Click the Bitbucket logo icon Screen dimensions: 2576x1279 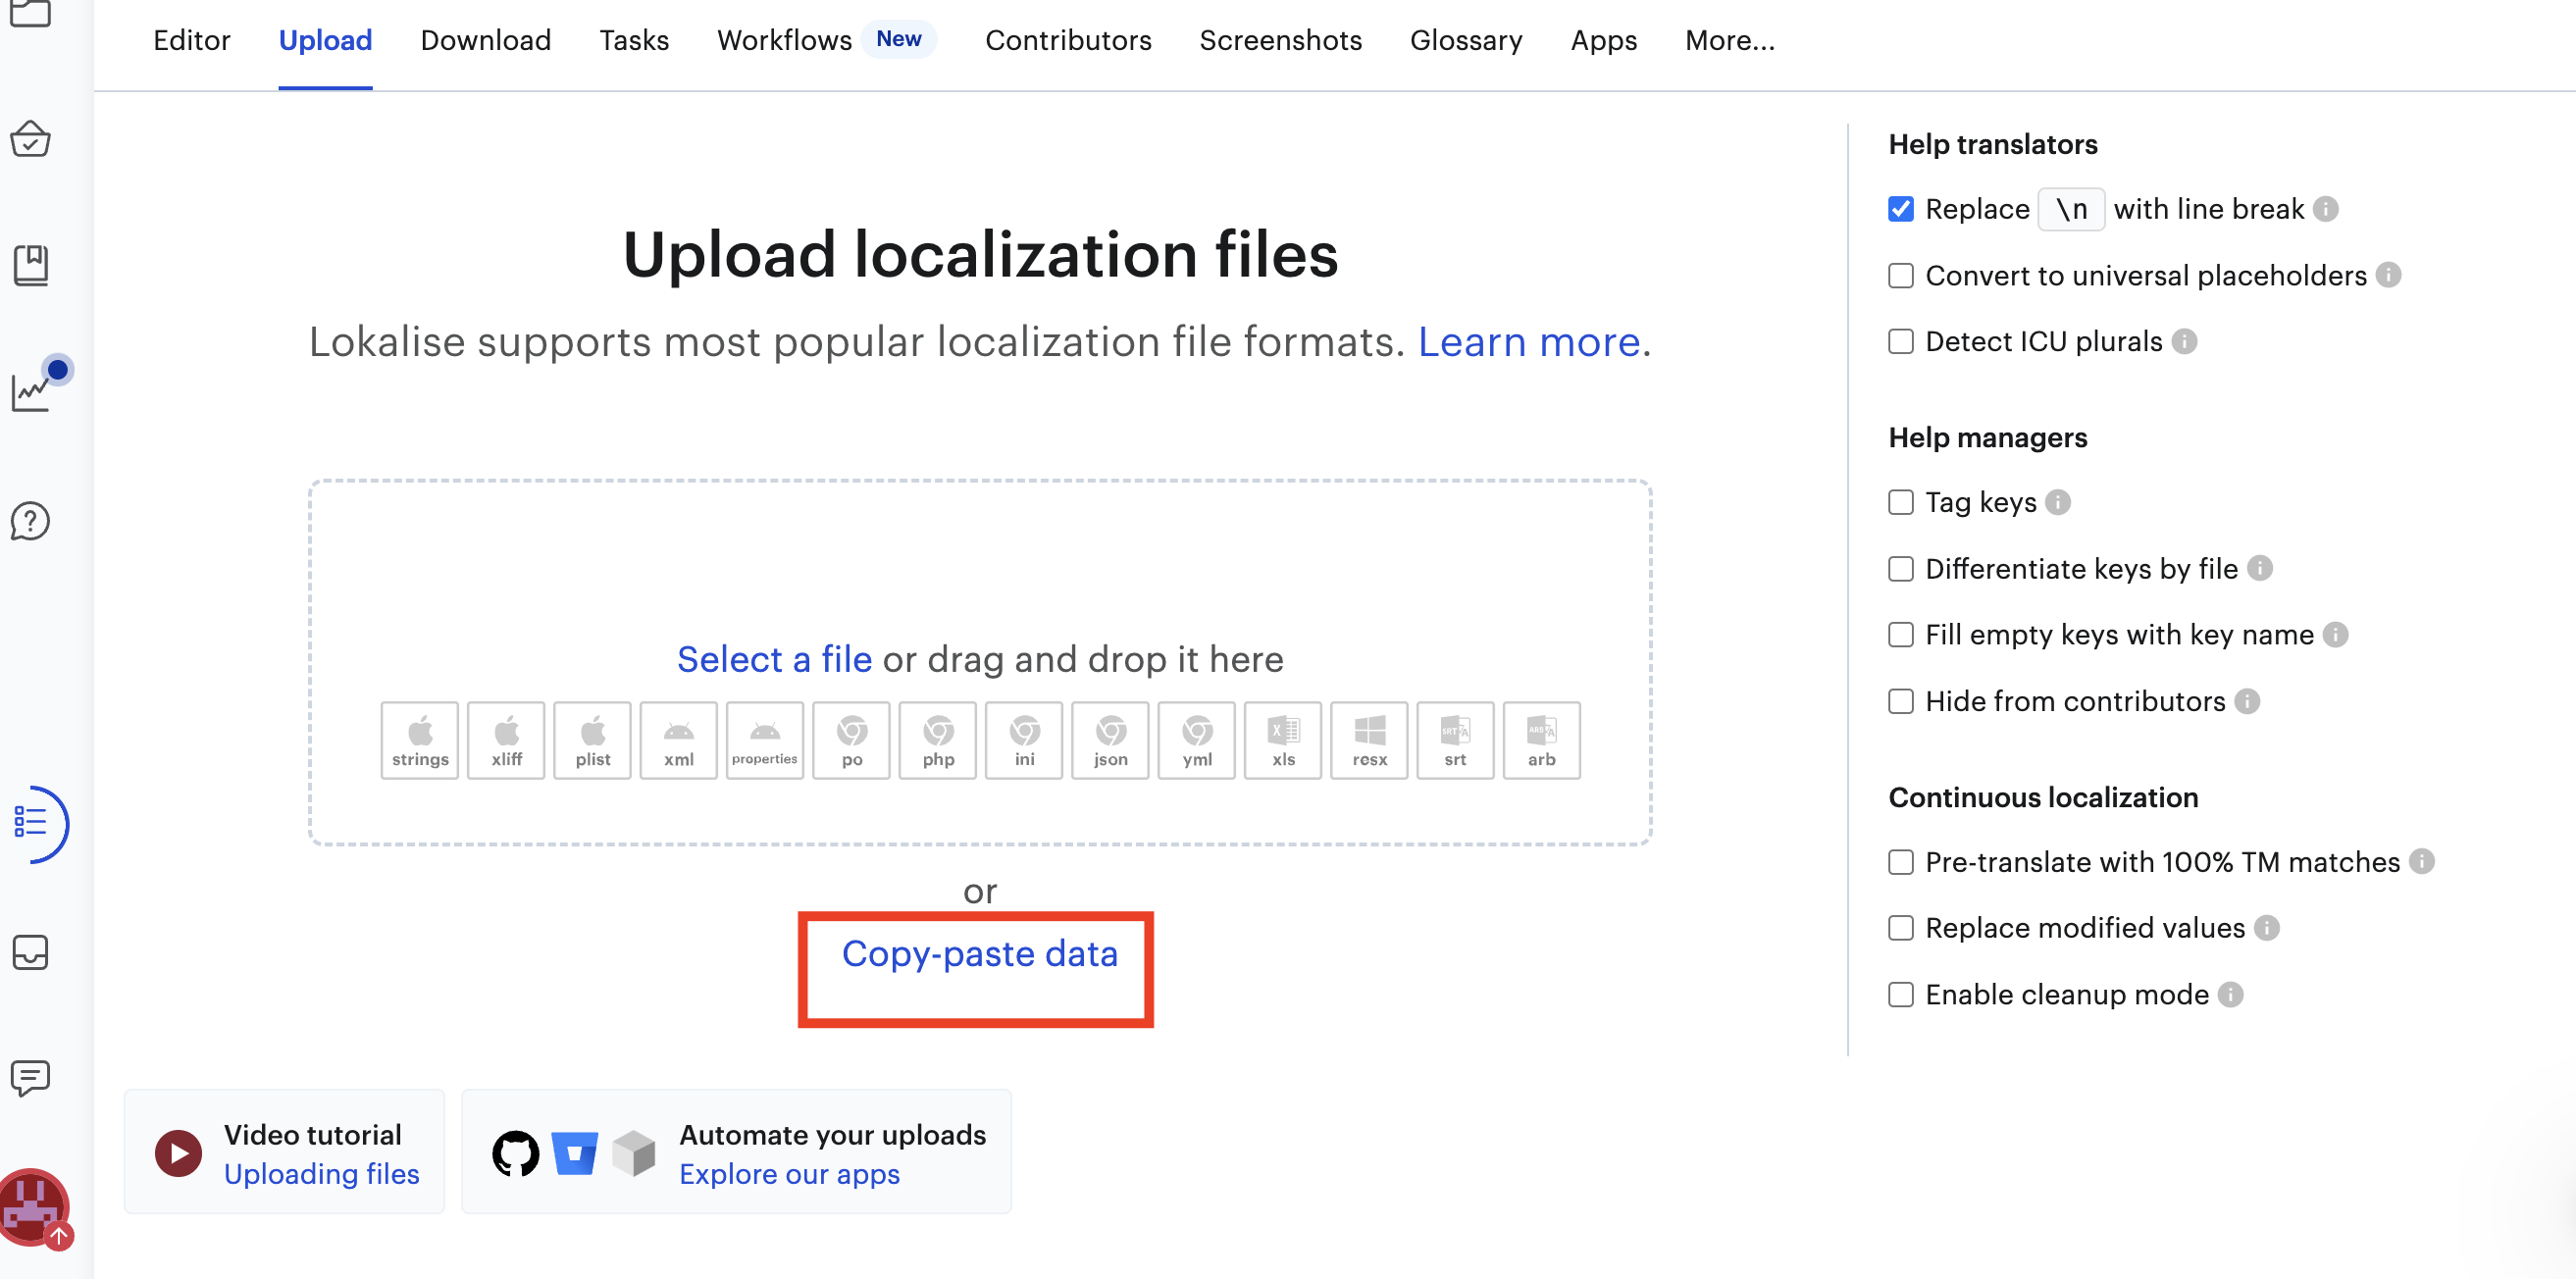pyautogui.click(x=575, y=1153)
